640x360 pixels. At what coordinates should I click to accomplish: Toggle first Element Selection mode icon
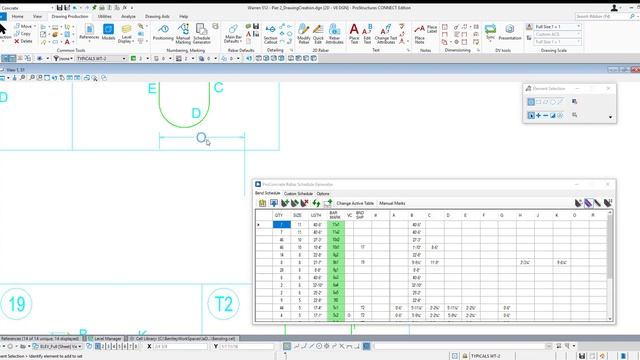tap(531, 102)
